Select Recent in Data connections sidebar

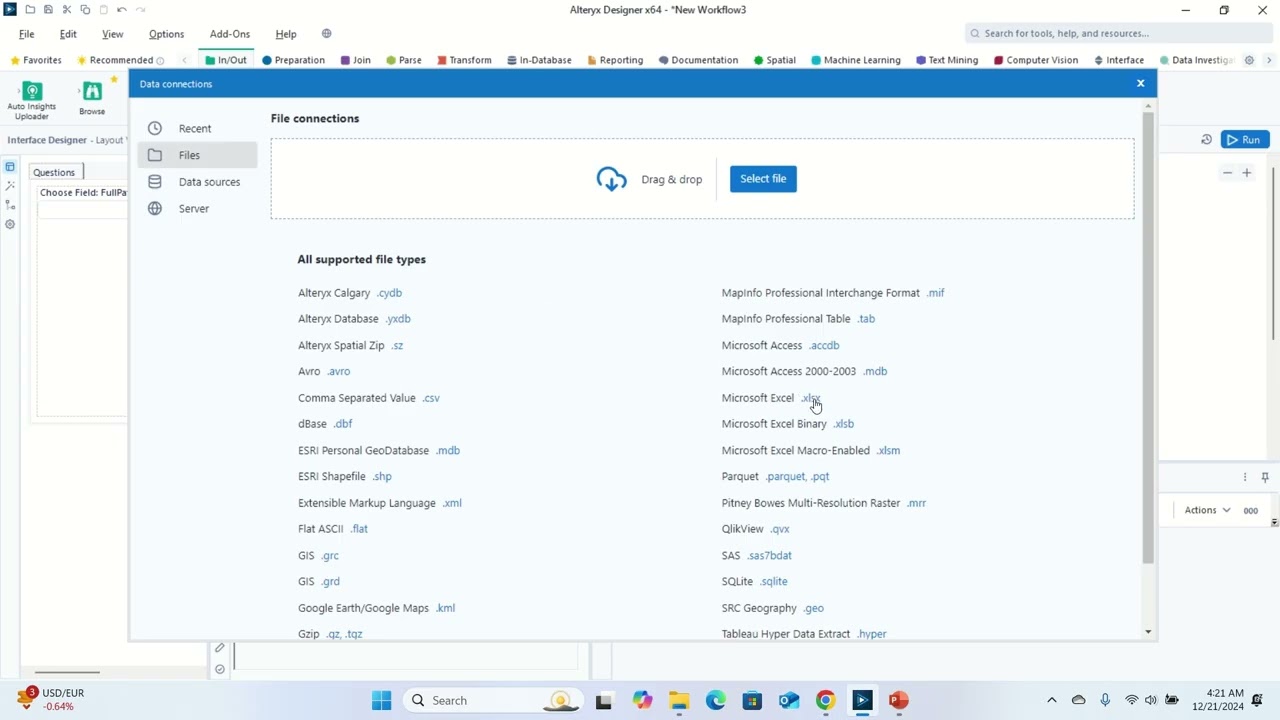(x=197, y=128)
